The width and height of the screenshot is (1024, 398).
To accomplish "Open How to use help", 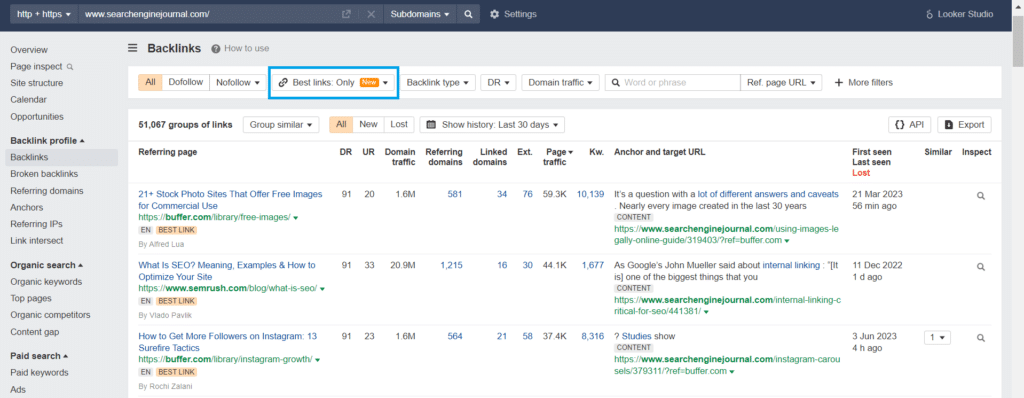I will pos(240,48).
